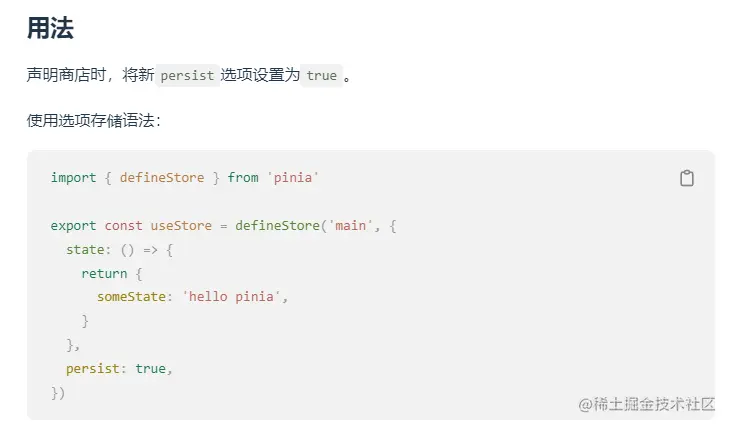Click the export keyword in code
The image size is (730, 427).
point(73,226)
